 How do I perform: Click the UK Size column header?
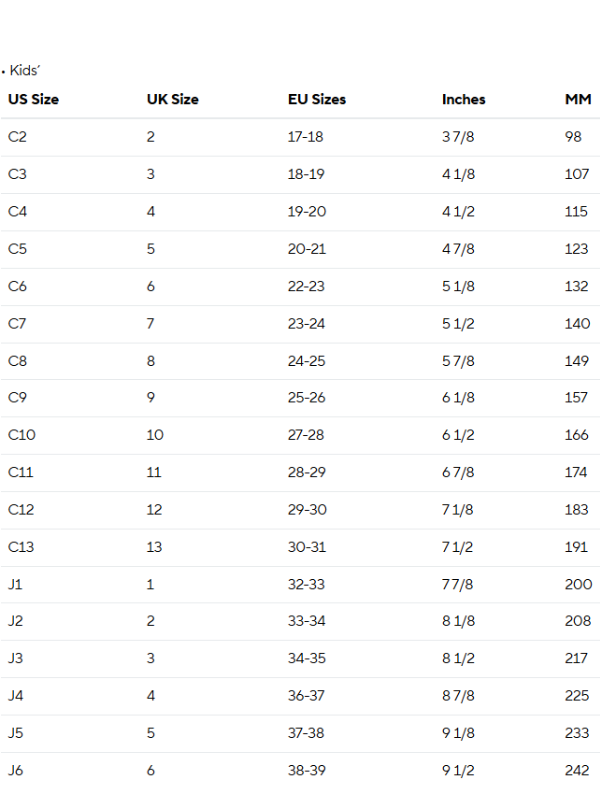pyautogui.click(x=172, y=100)
